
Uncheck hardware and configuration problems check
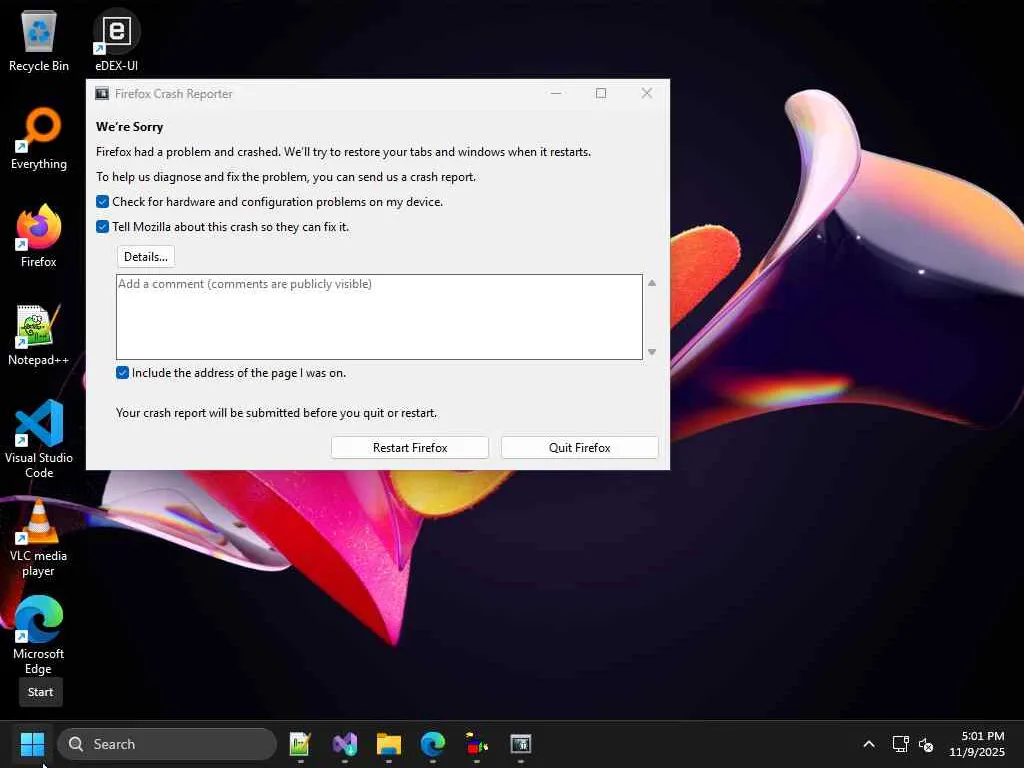click(x=103, y=202)
